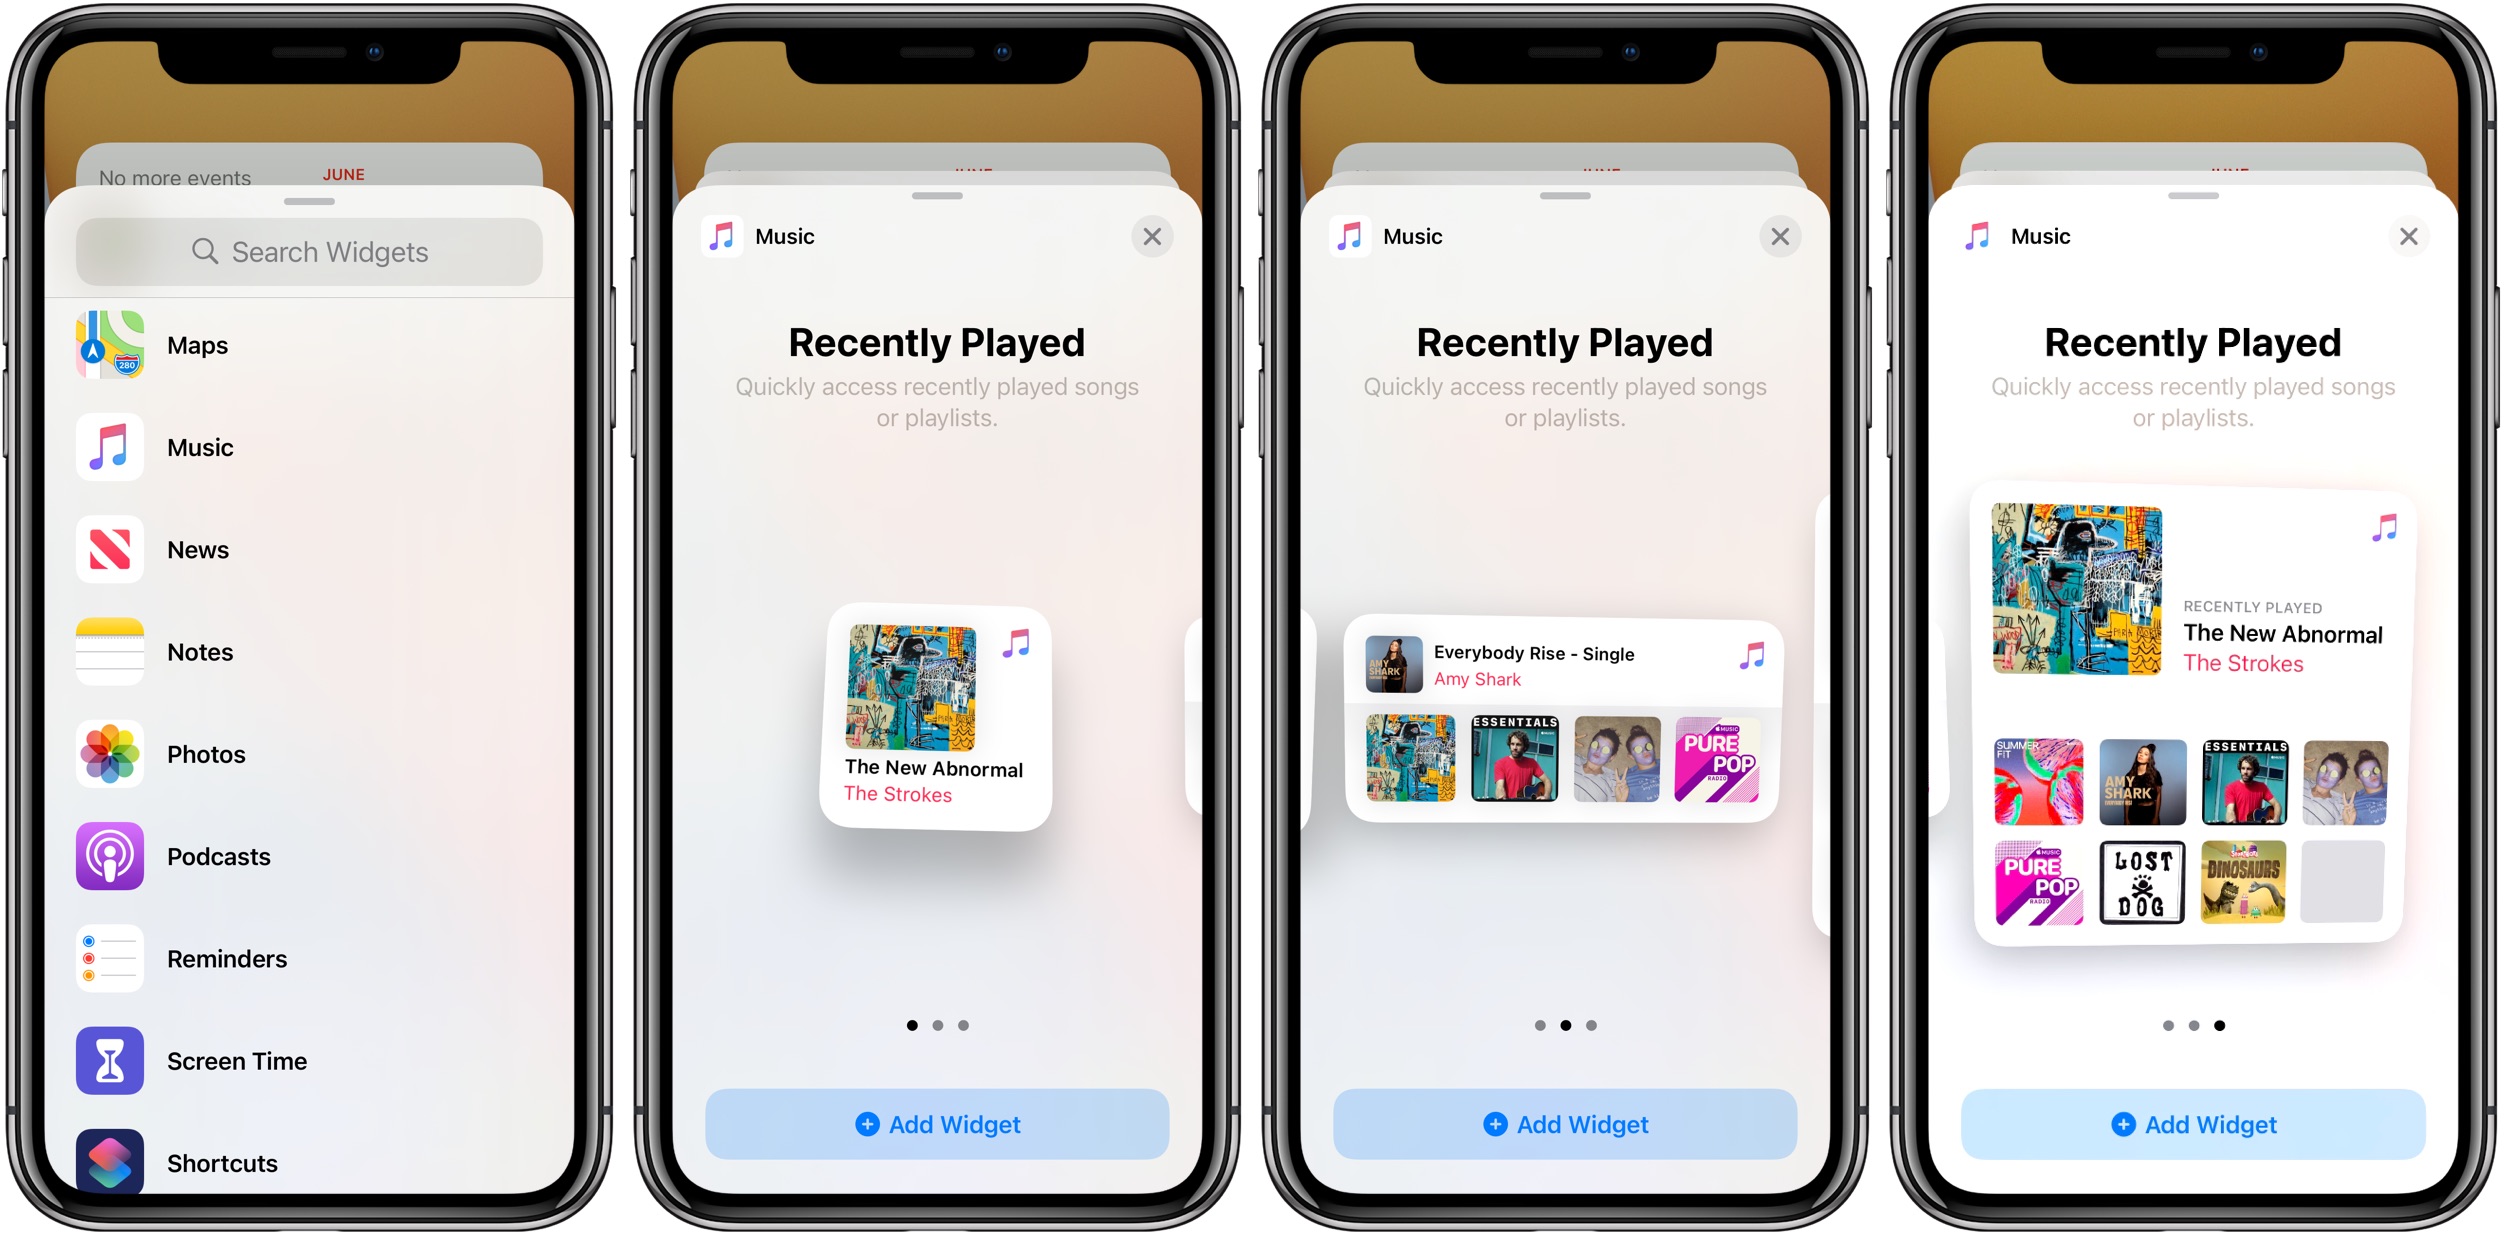Navigate to third widget size dot

point(1594,1034)
